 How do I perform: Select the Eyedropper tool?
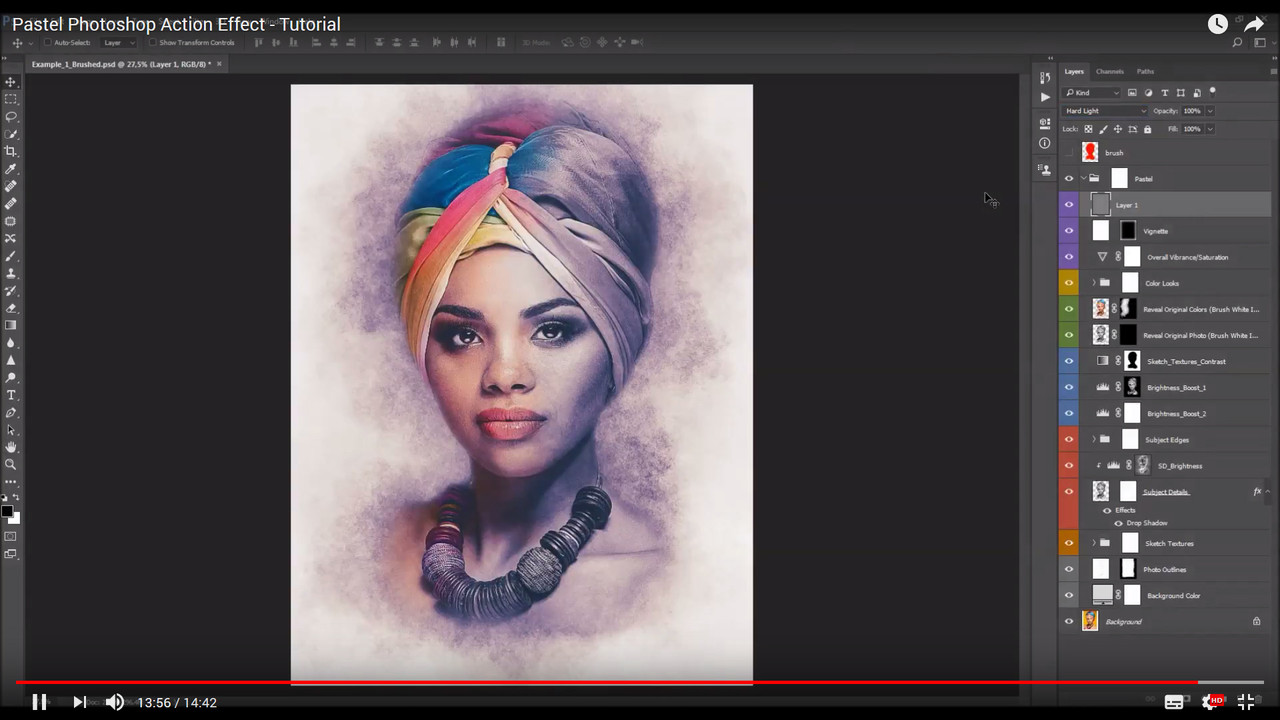pyautogui.click(x=11, y=169)
